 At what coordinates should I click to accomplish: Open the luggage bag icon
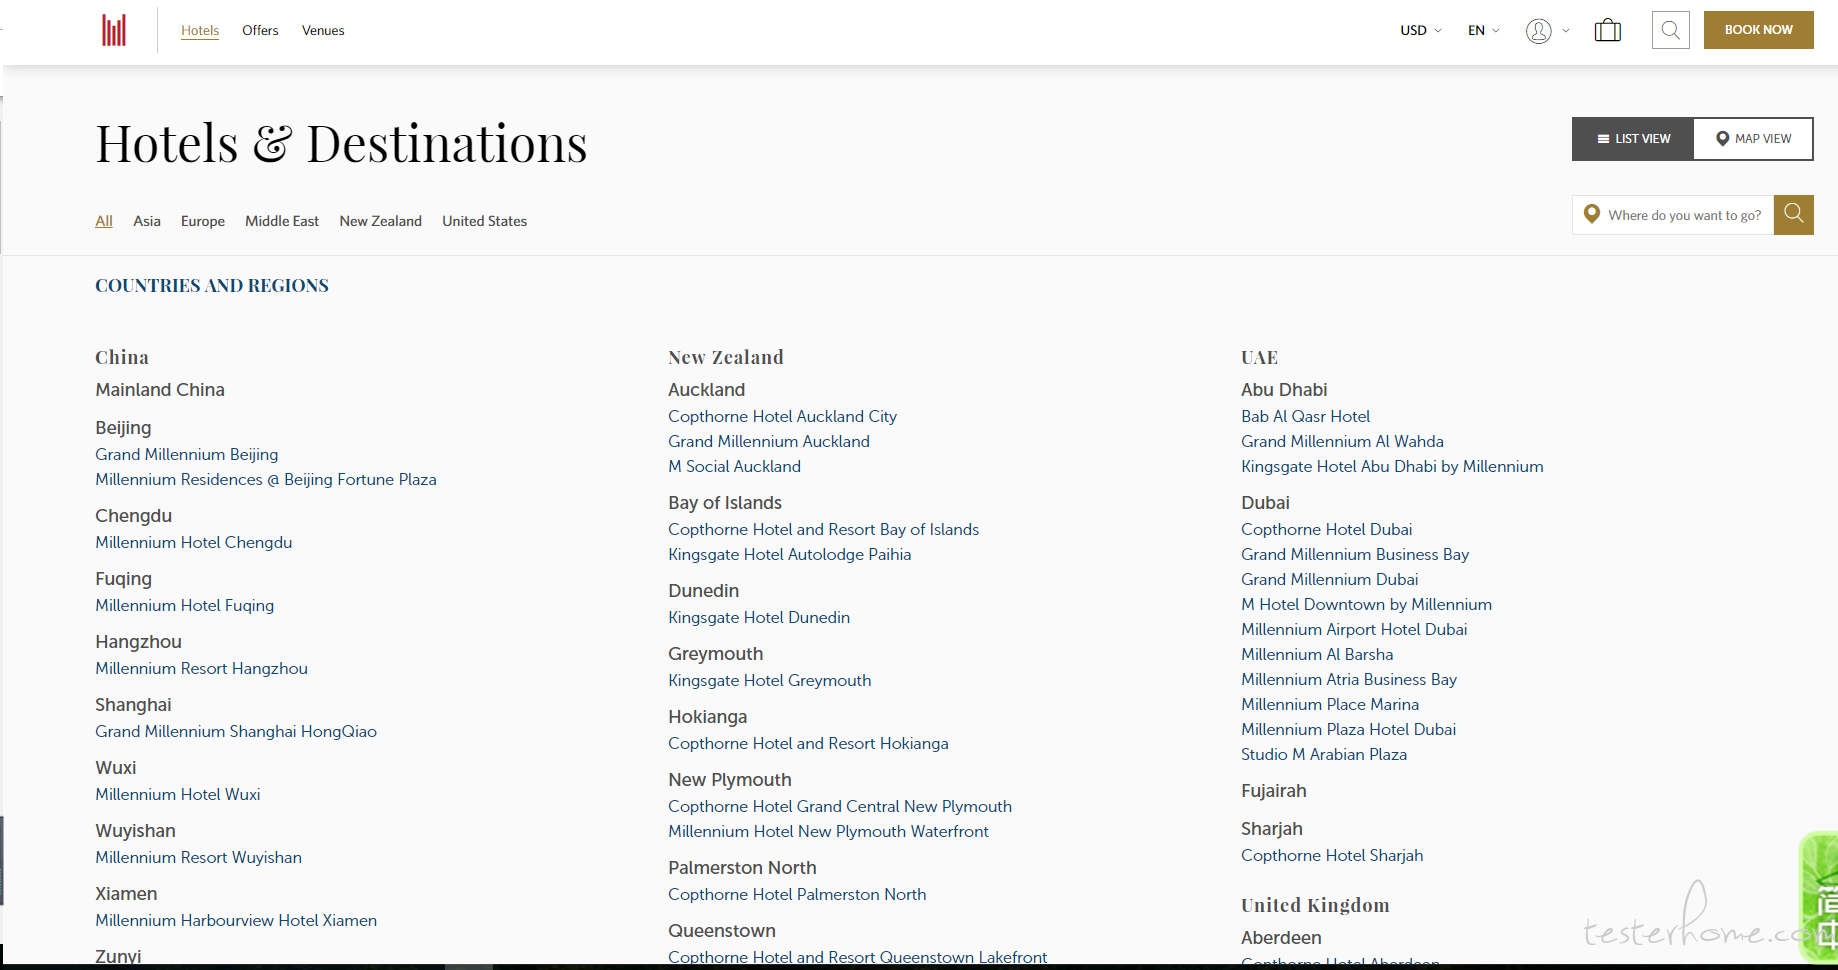(x=1607, y=30)
